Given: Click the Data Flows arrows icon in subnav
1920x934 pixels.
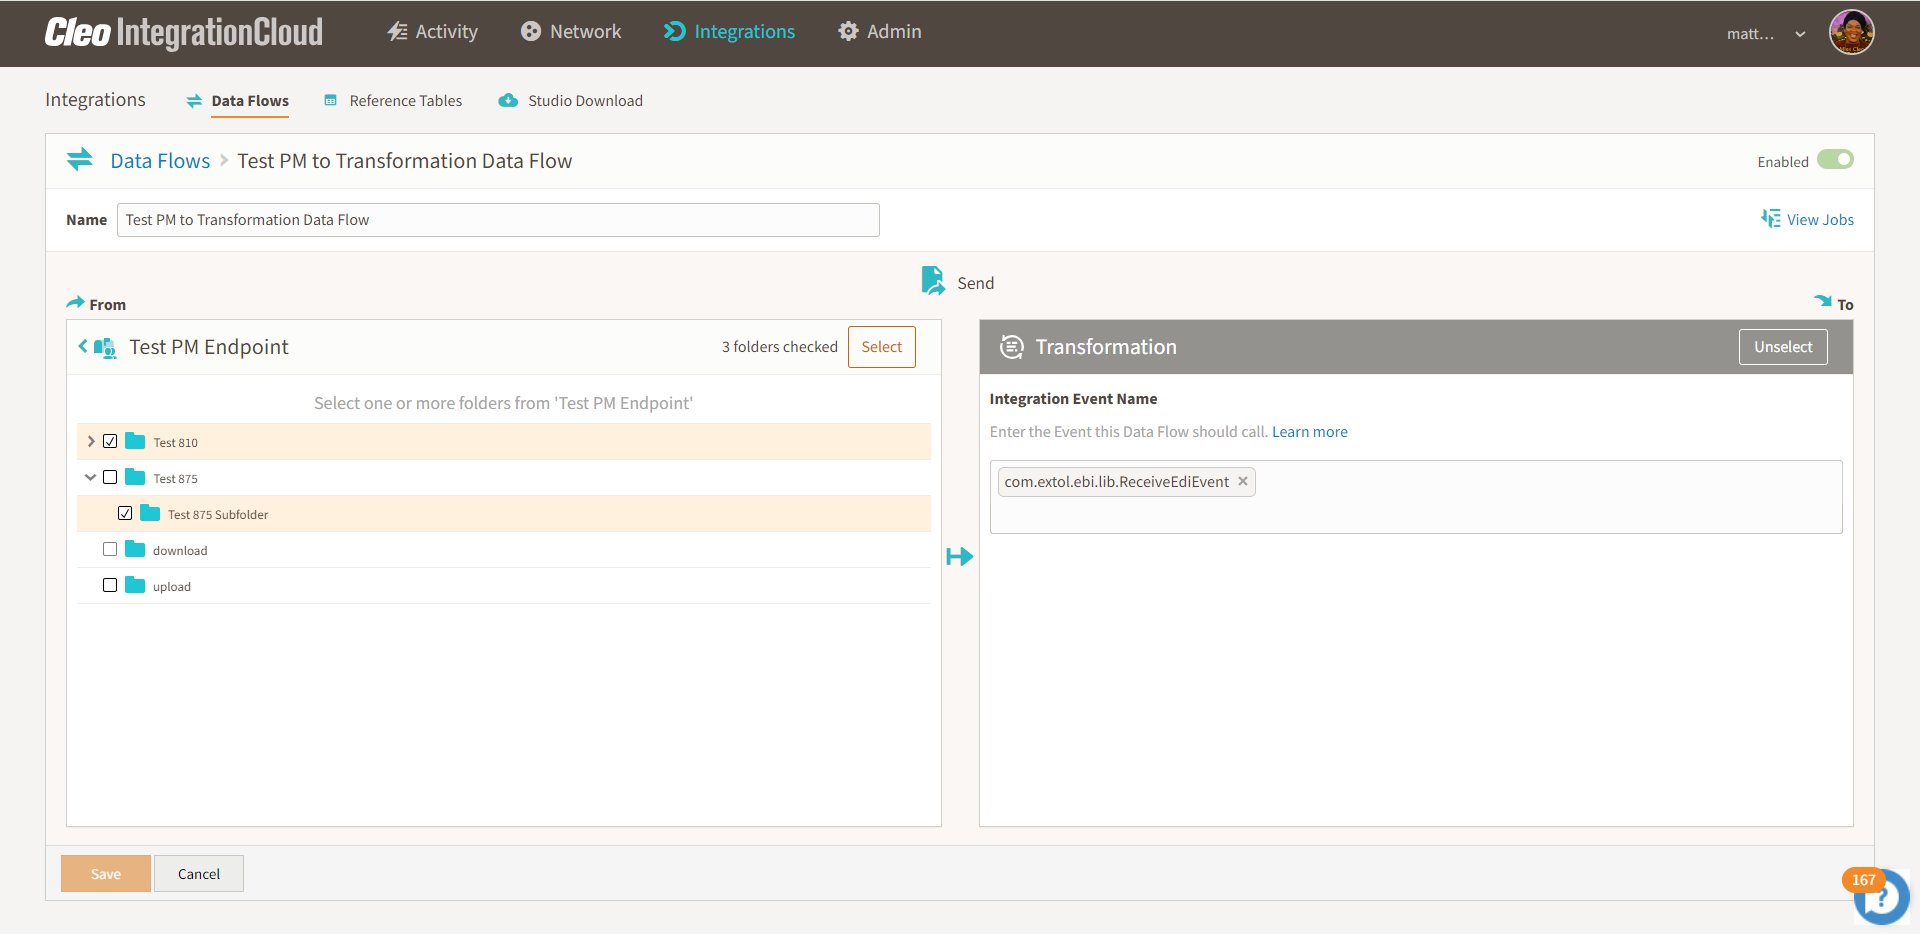Looking at the screenshot, I should click(x=194, y=101).
